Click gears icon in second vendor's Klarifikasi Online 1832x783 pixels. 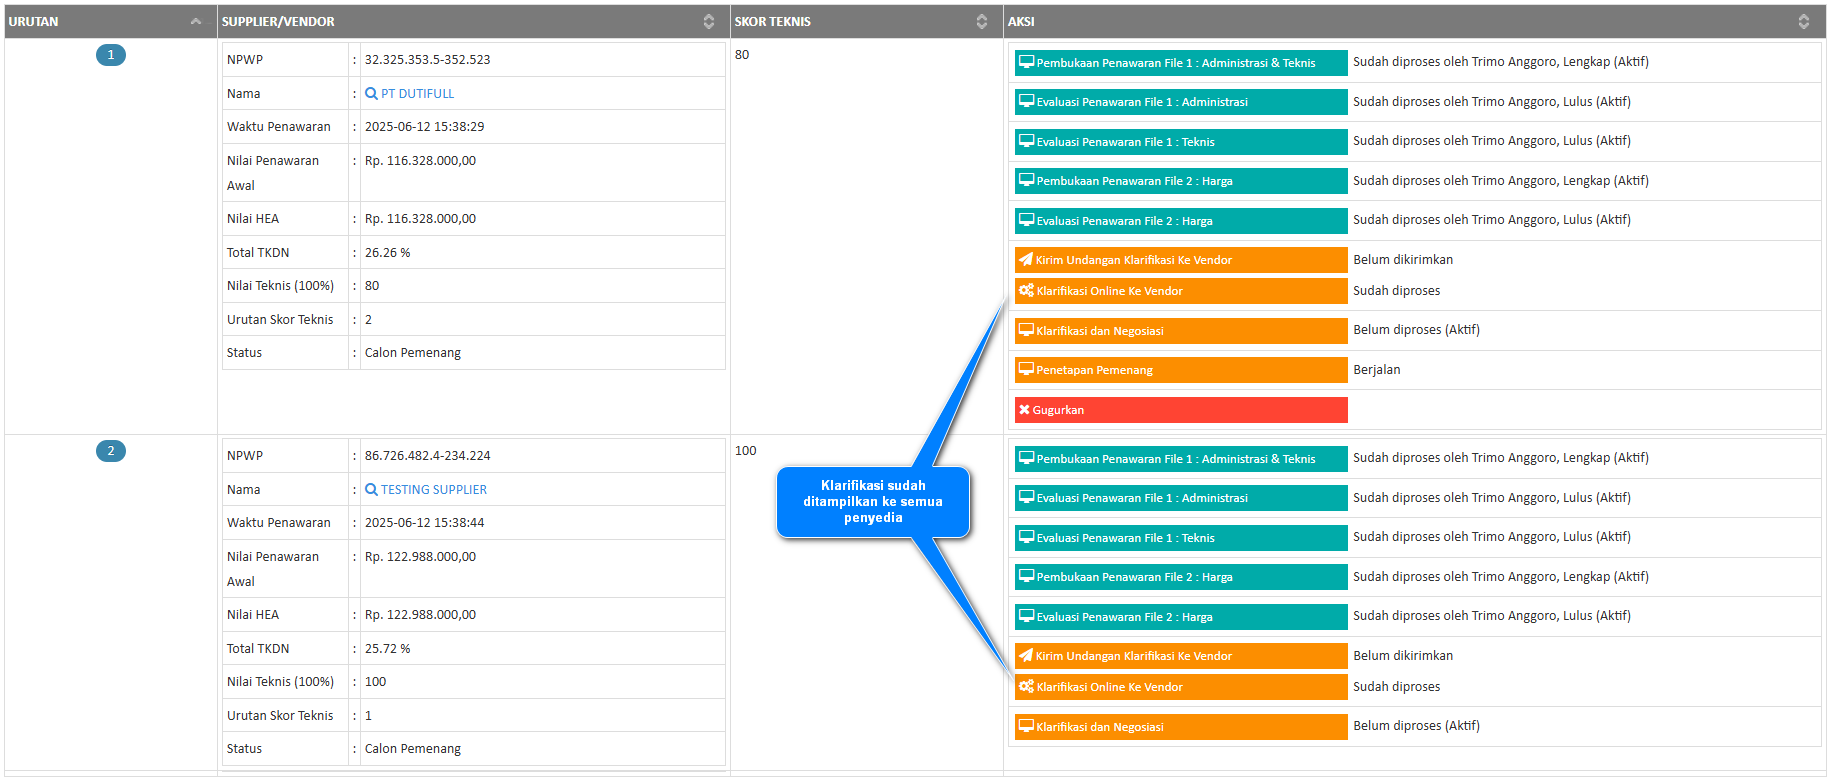pos(1026,687)
